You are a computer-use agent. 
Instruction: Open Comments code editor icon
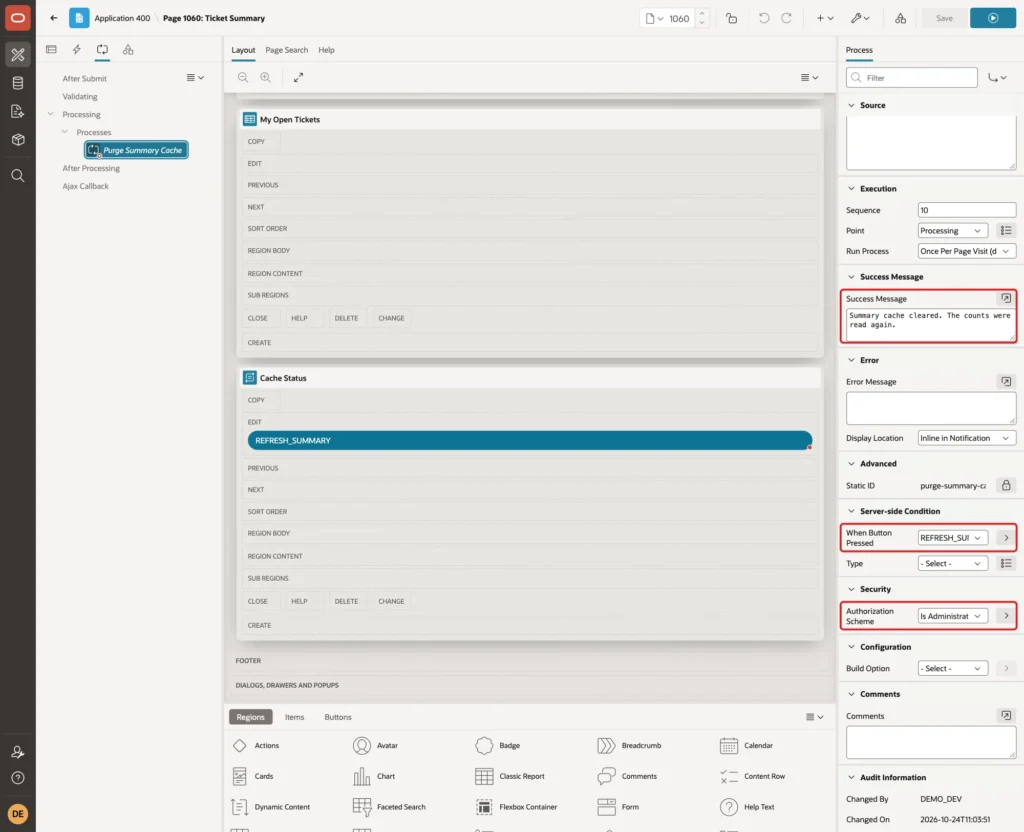click(x=1006, y=716)
